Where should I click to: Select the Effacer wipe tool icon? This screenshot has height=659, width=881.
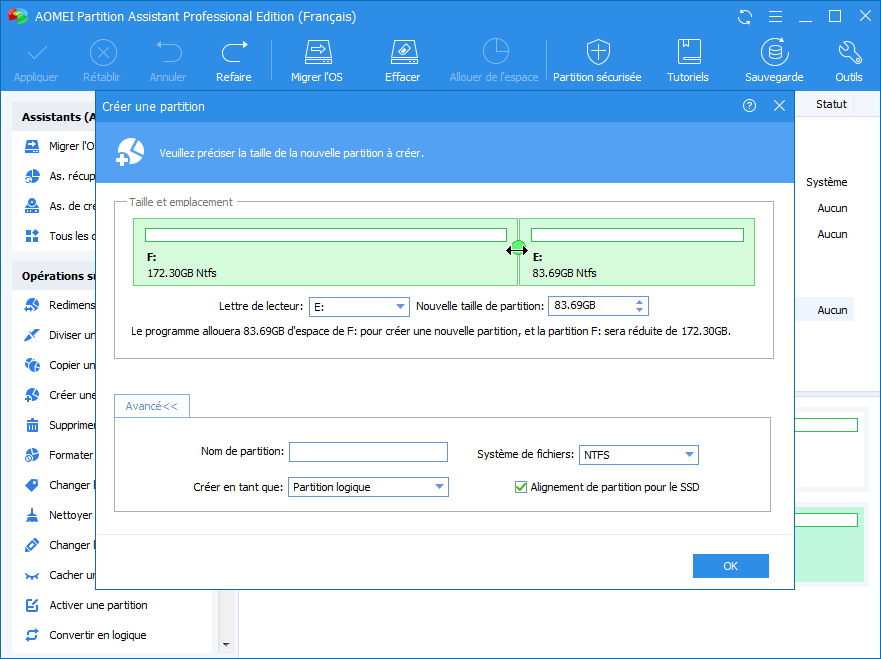point(404,52)
